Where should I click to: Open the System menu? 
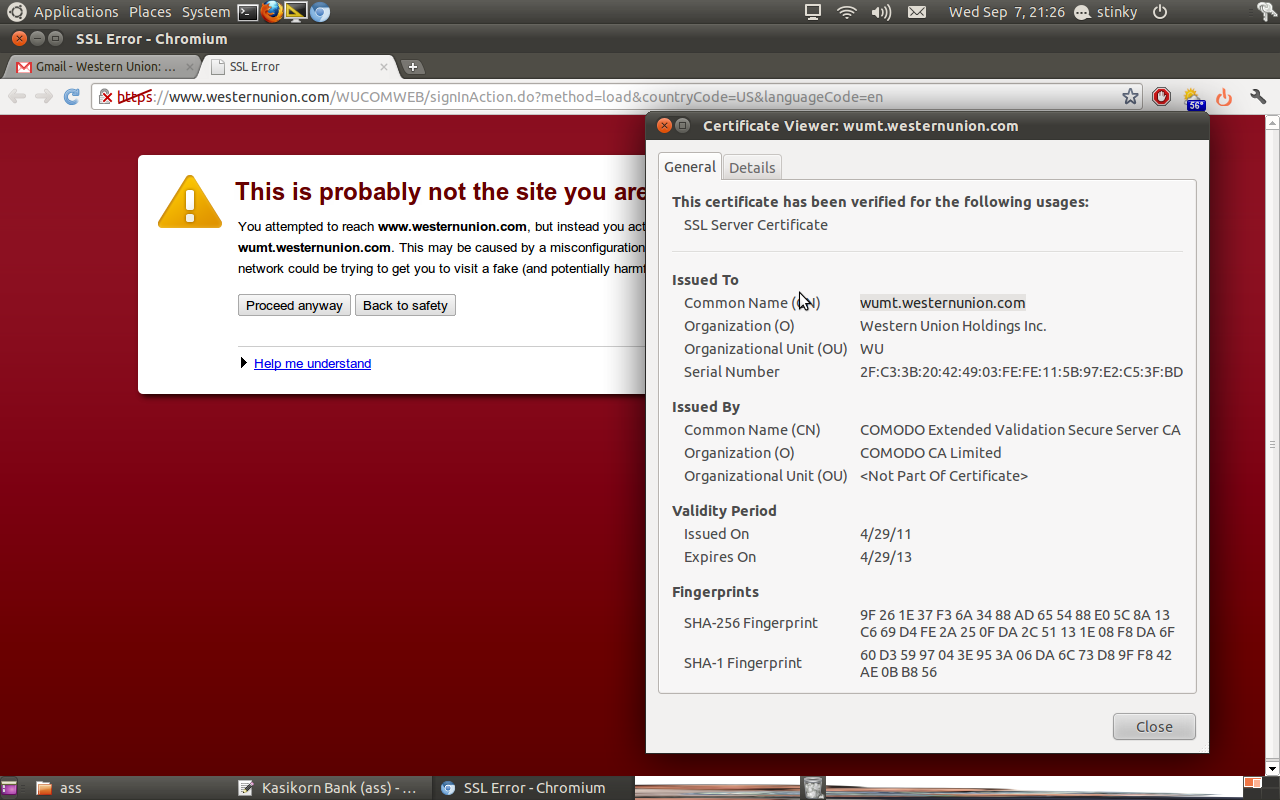click(x=205, y=12)
